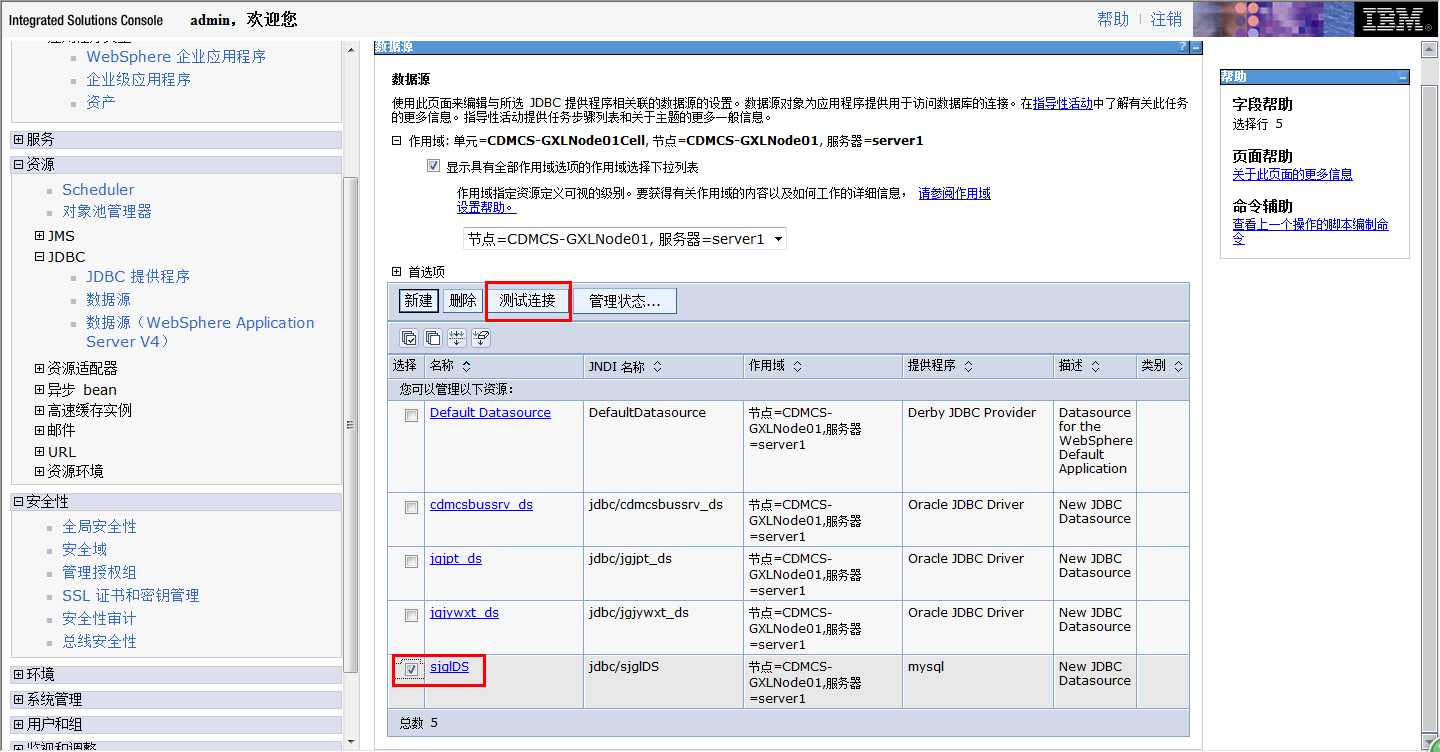Sort table by 提供程序 column arrows
This screenshot has width=1440, height=752.
point(968,366)
